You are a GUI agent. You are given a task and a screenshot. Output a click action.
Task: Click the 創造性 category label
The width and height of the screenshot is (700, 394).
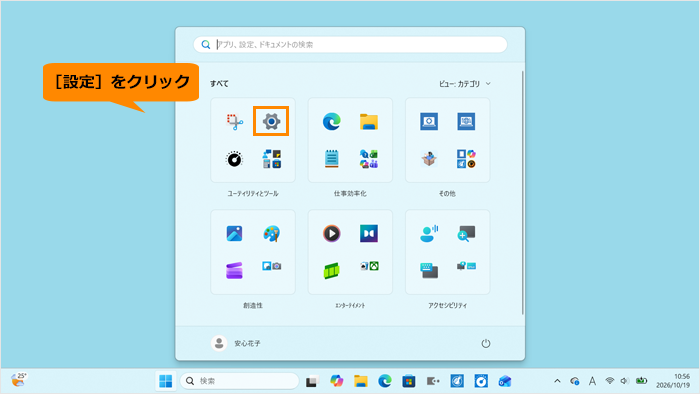click(253, 306)
